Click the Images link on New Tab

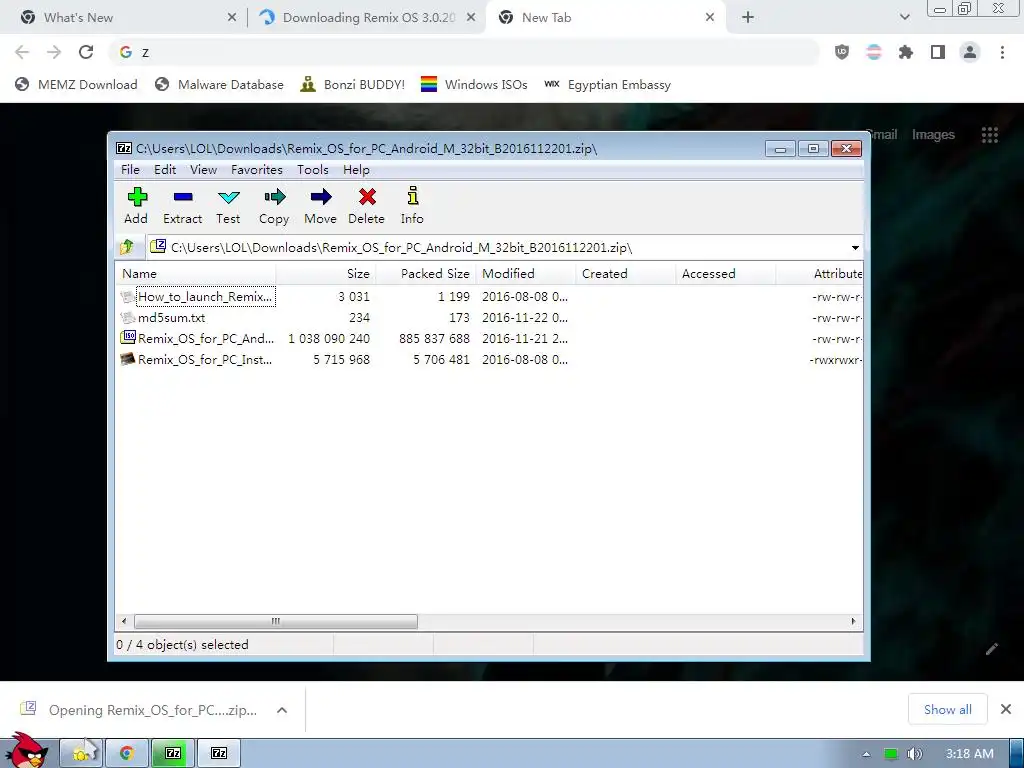pyautogui.click(x=933, y=135)
